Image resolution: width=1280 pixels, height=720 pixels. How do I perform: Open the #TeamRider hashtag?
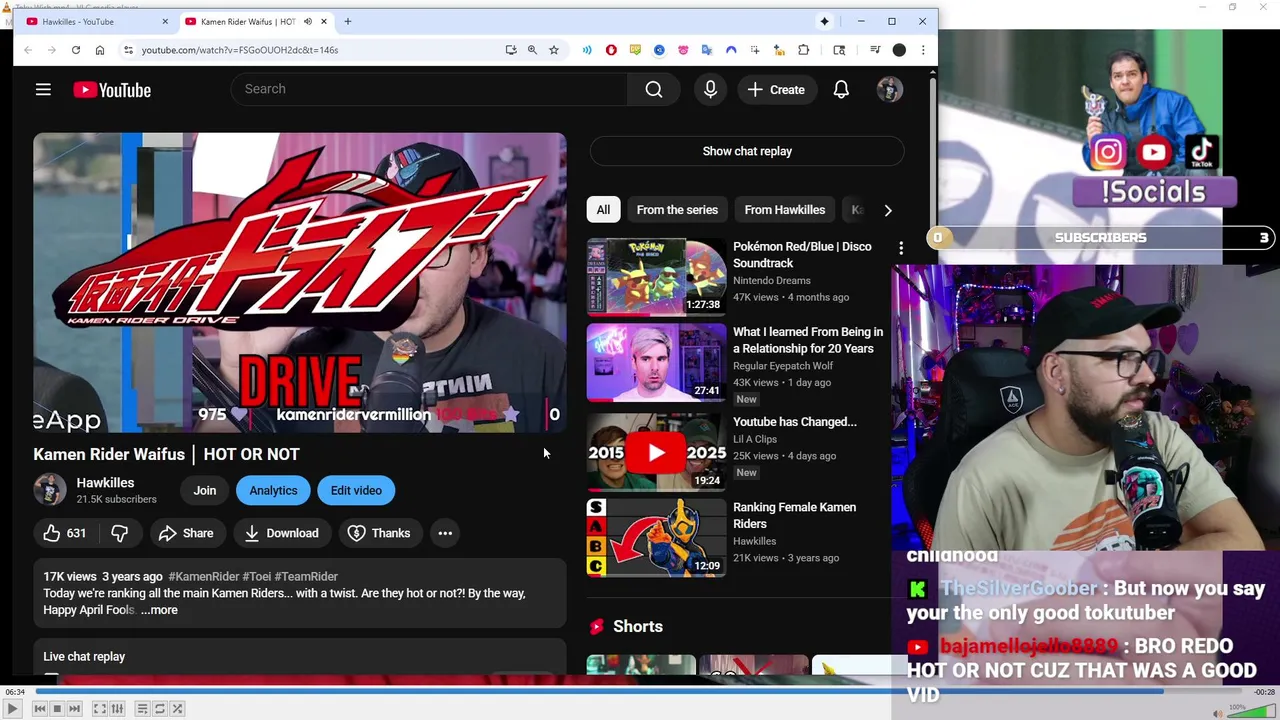(x=306, y=577)
